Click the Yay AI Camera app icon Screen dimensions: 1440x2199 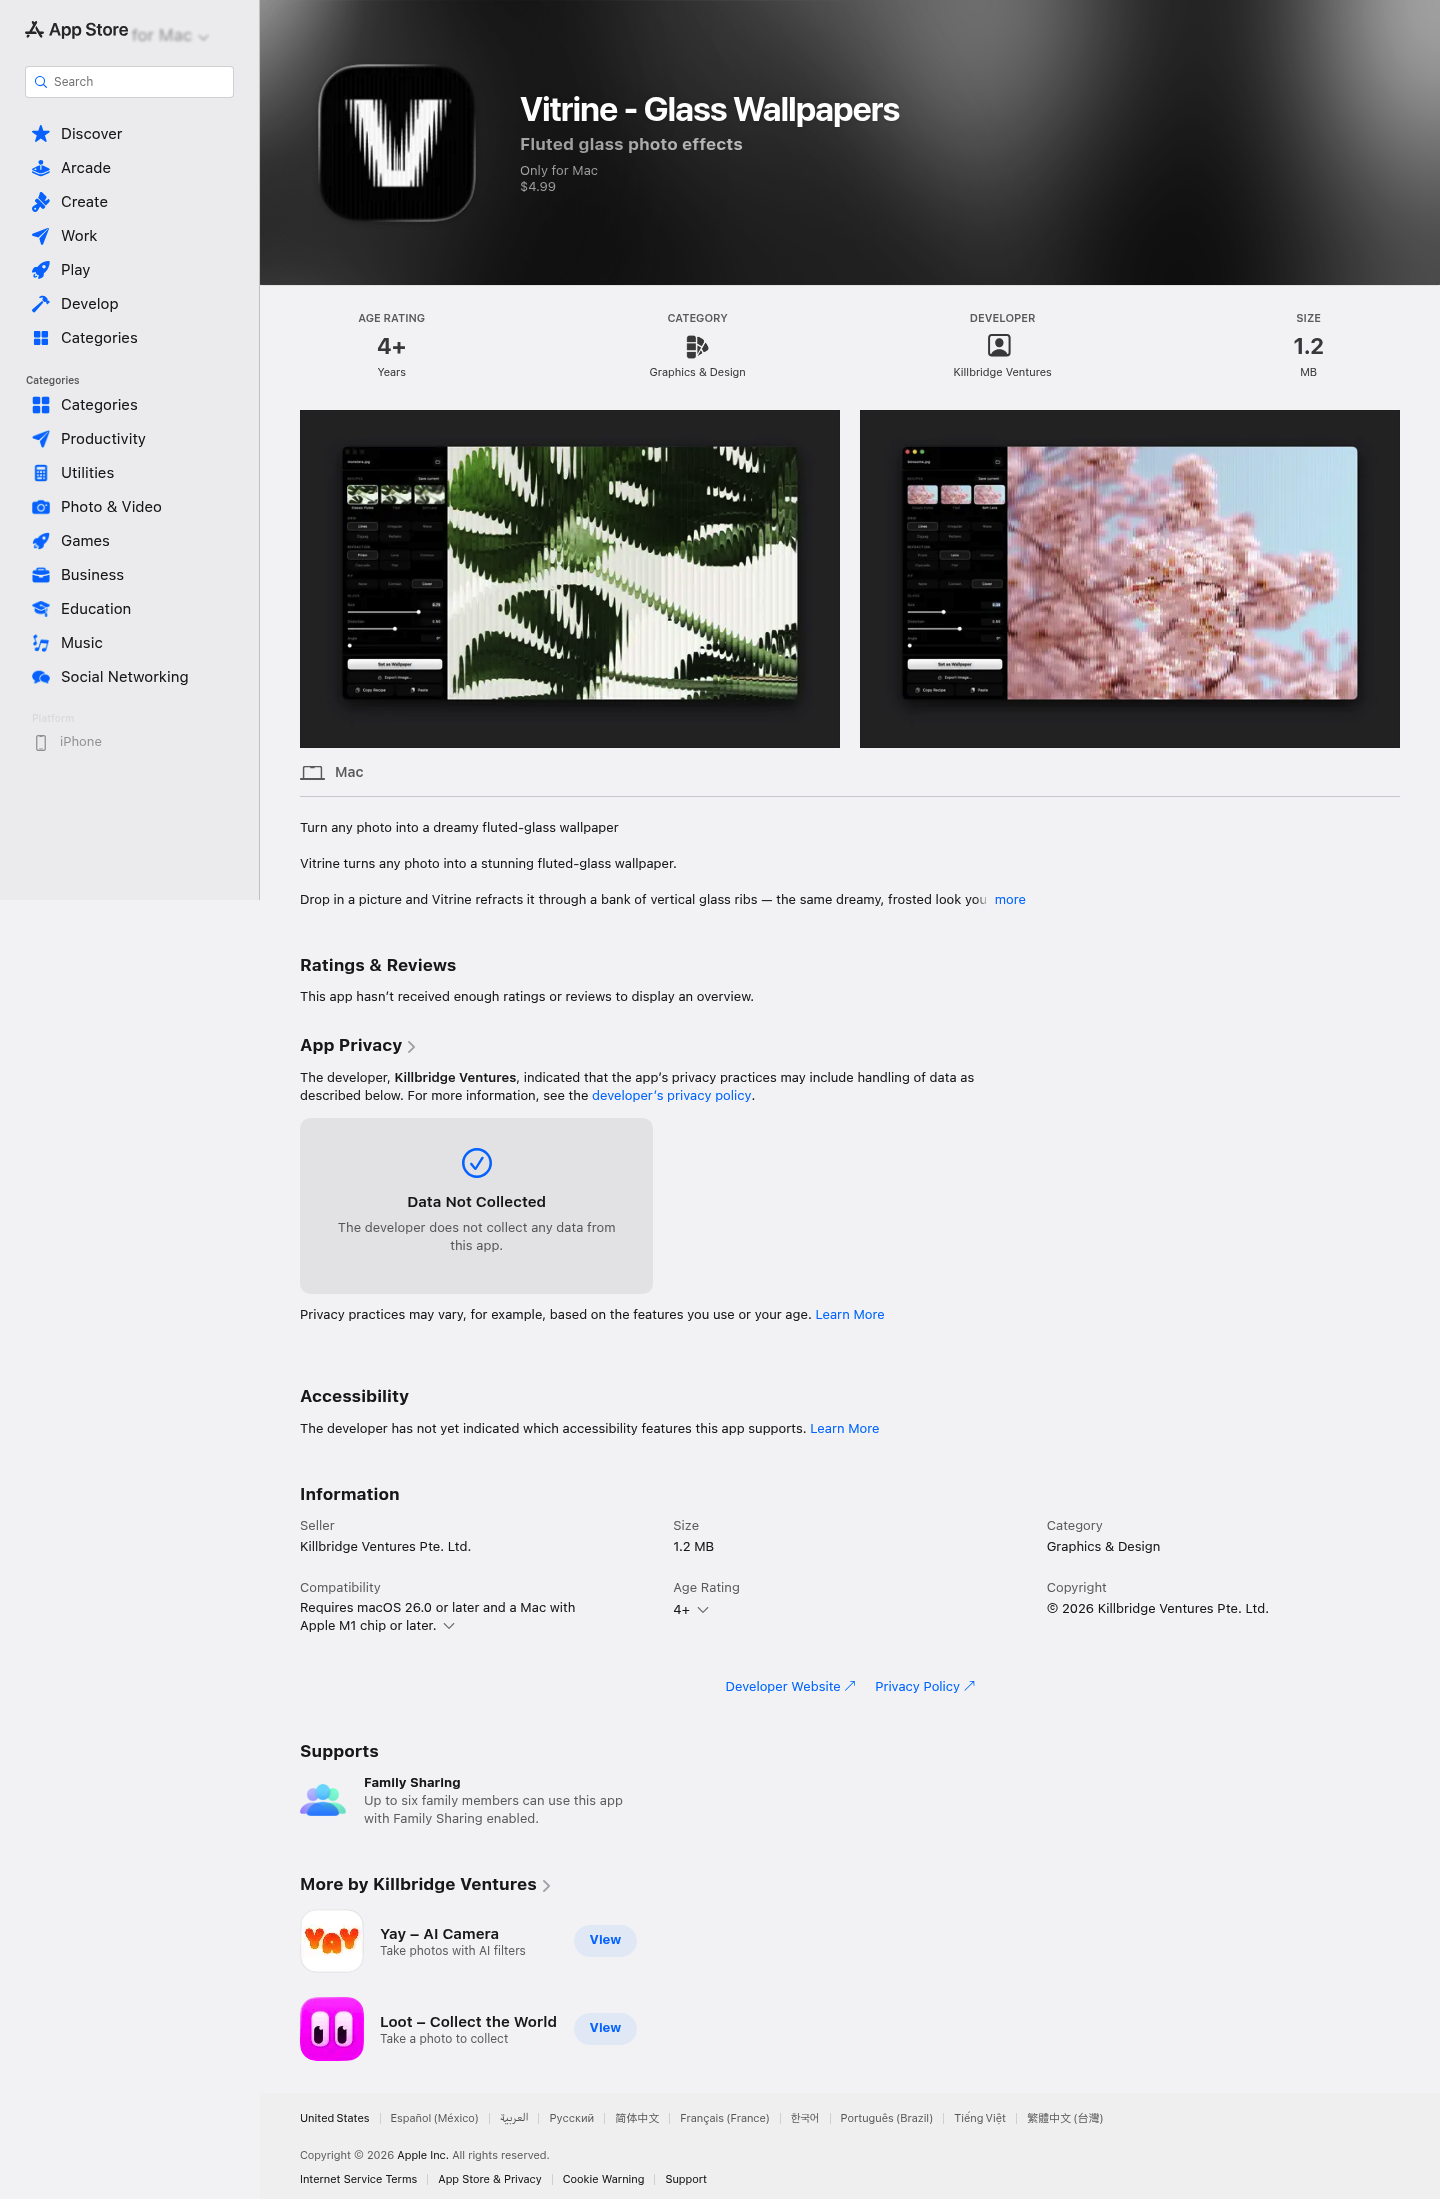(332, 1941)
